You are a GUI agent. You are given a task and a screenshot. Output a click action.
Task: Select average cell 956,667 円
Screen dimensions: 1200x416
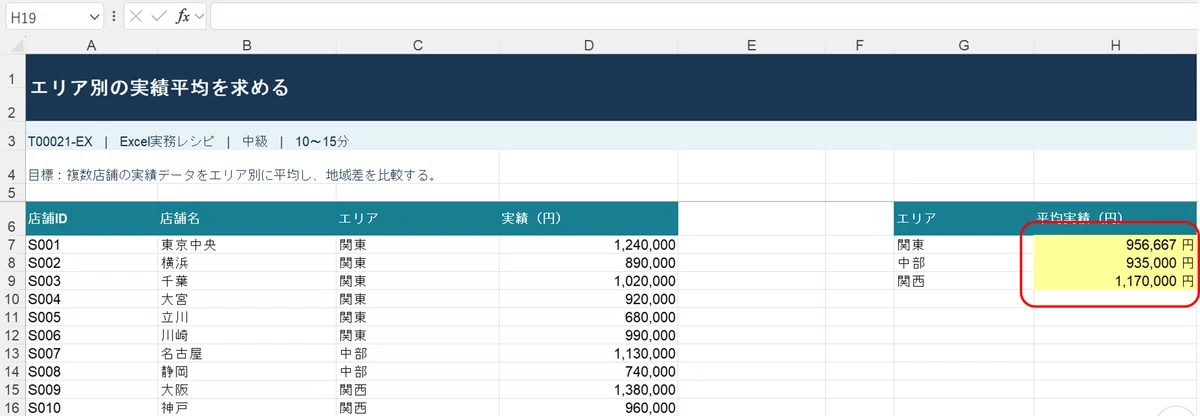tap(1116, 244)
